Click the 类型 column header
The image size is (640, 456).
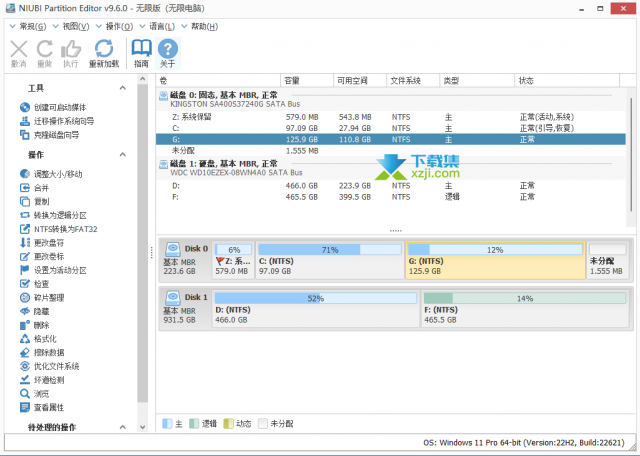pos(477,80)
